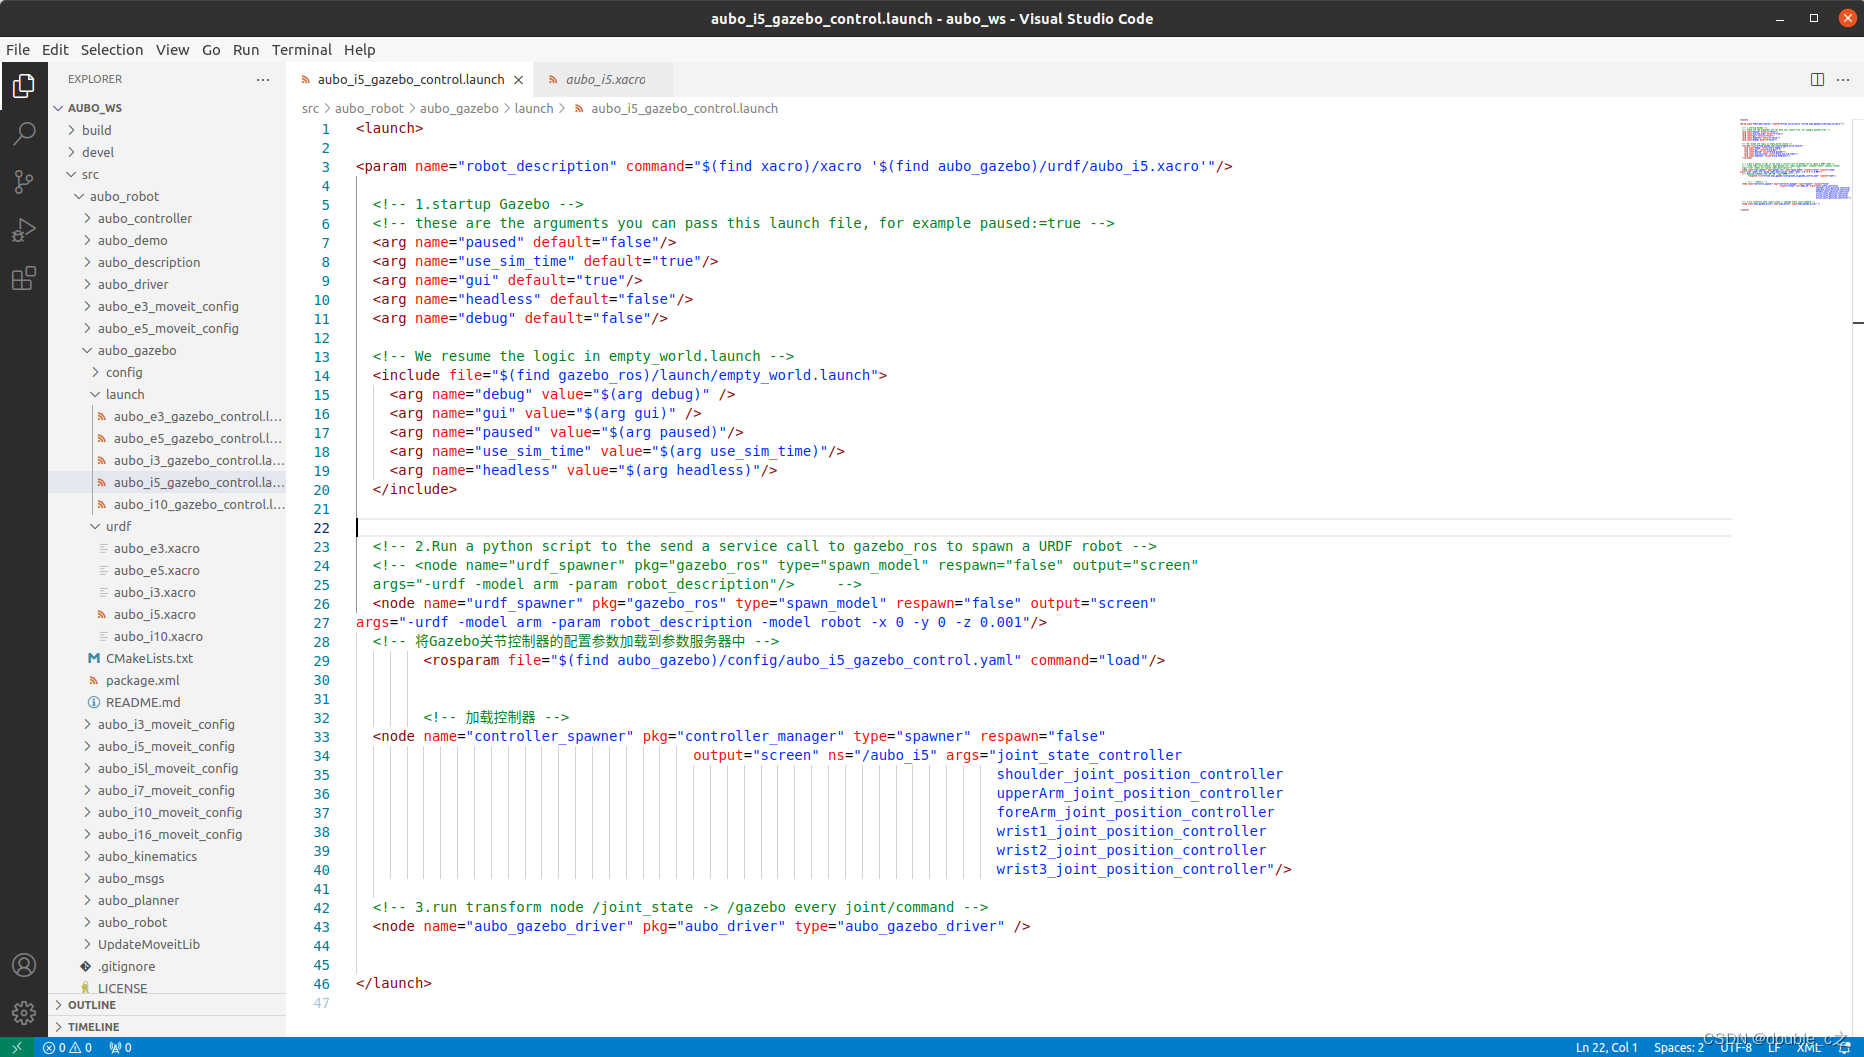Open the LICENSE file
This screenshot has width=1864, height=1057.
167,987
